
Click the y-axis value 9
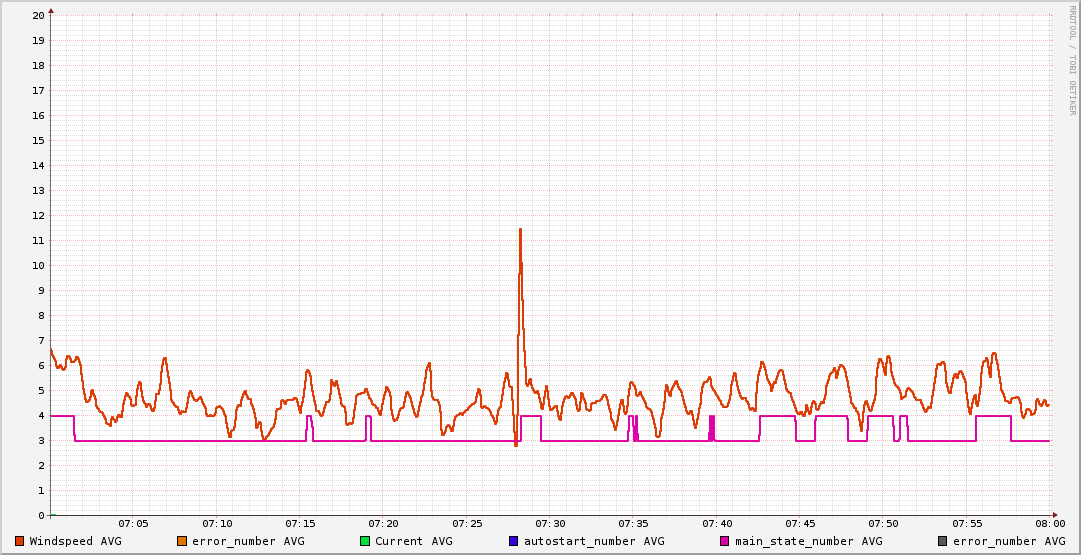tap(41, 290)
